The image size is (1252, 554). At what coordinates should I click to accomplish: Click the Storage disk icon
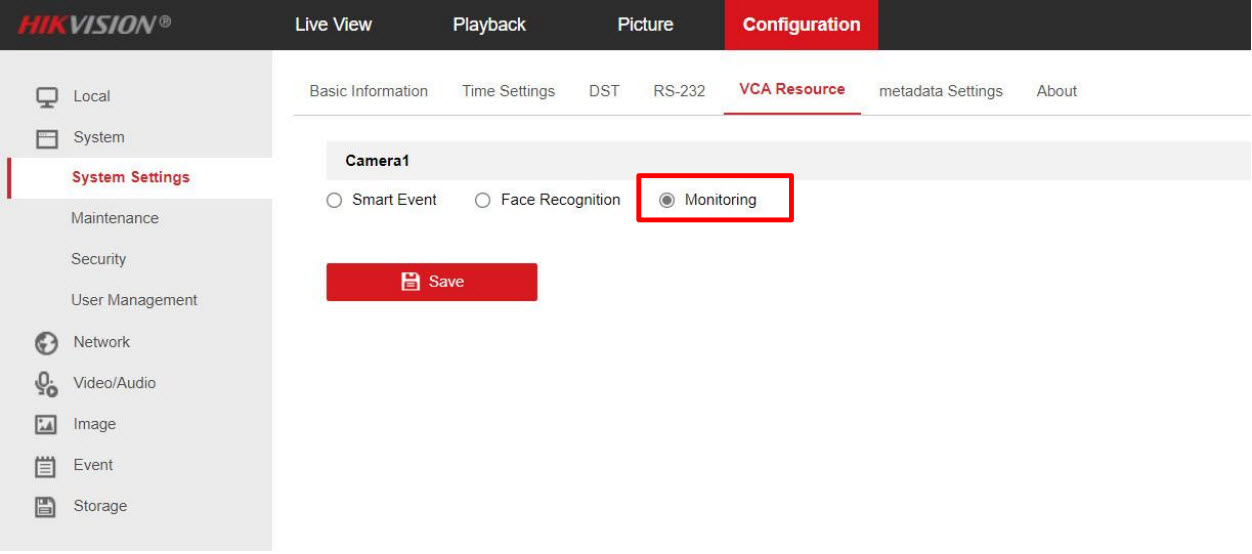pyautogui.click(x=46, y=507)
